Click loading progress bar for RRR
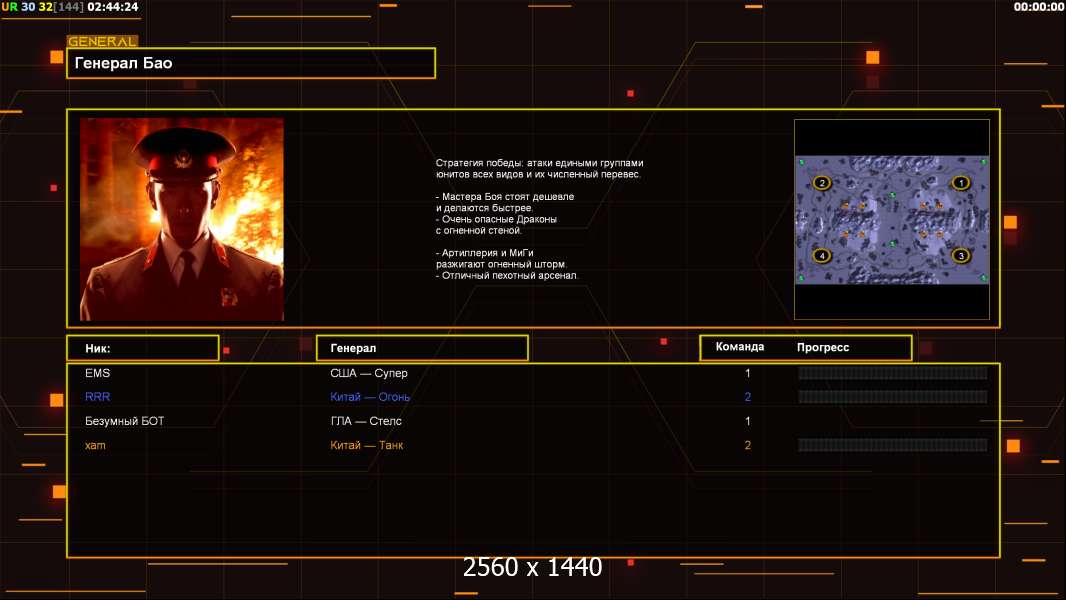1066x600 pixels. tap(893, 397)
